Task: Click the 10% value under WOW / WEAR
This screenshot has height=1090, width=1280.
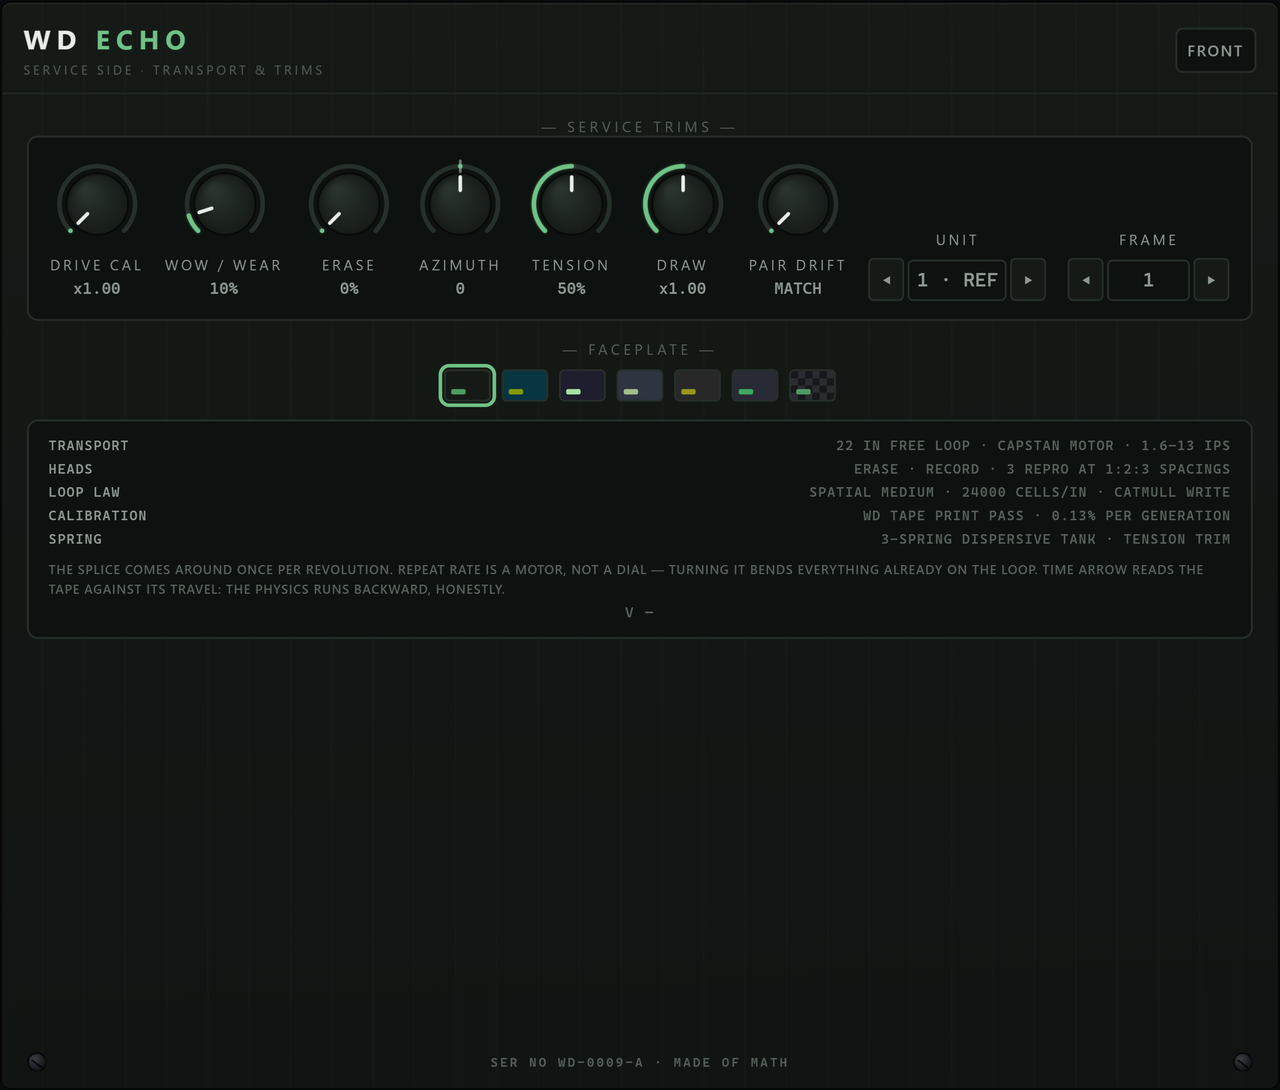Action: (x=224, y=289)
